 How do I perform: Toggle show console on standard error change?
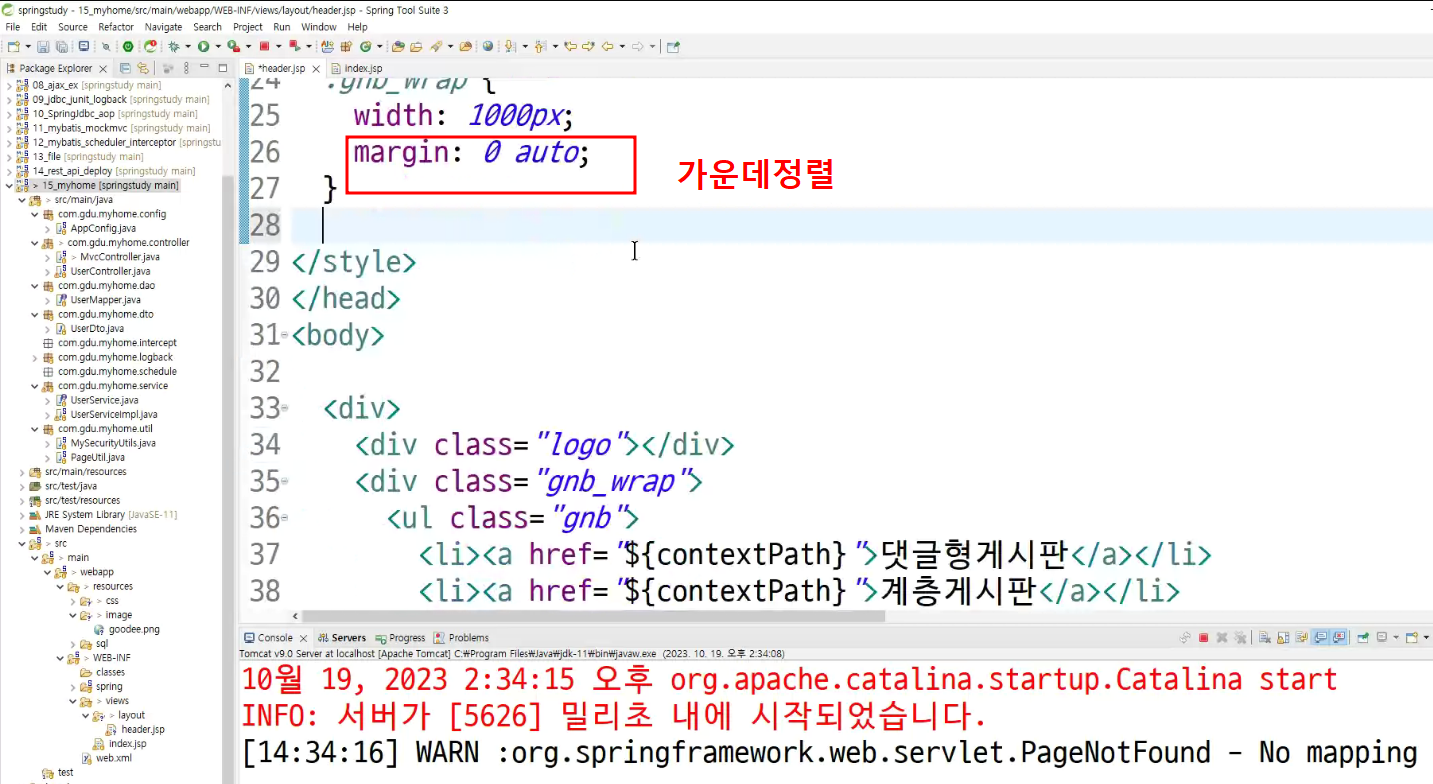pyautogui.click(x=1339, y=637)
